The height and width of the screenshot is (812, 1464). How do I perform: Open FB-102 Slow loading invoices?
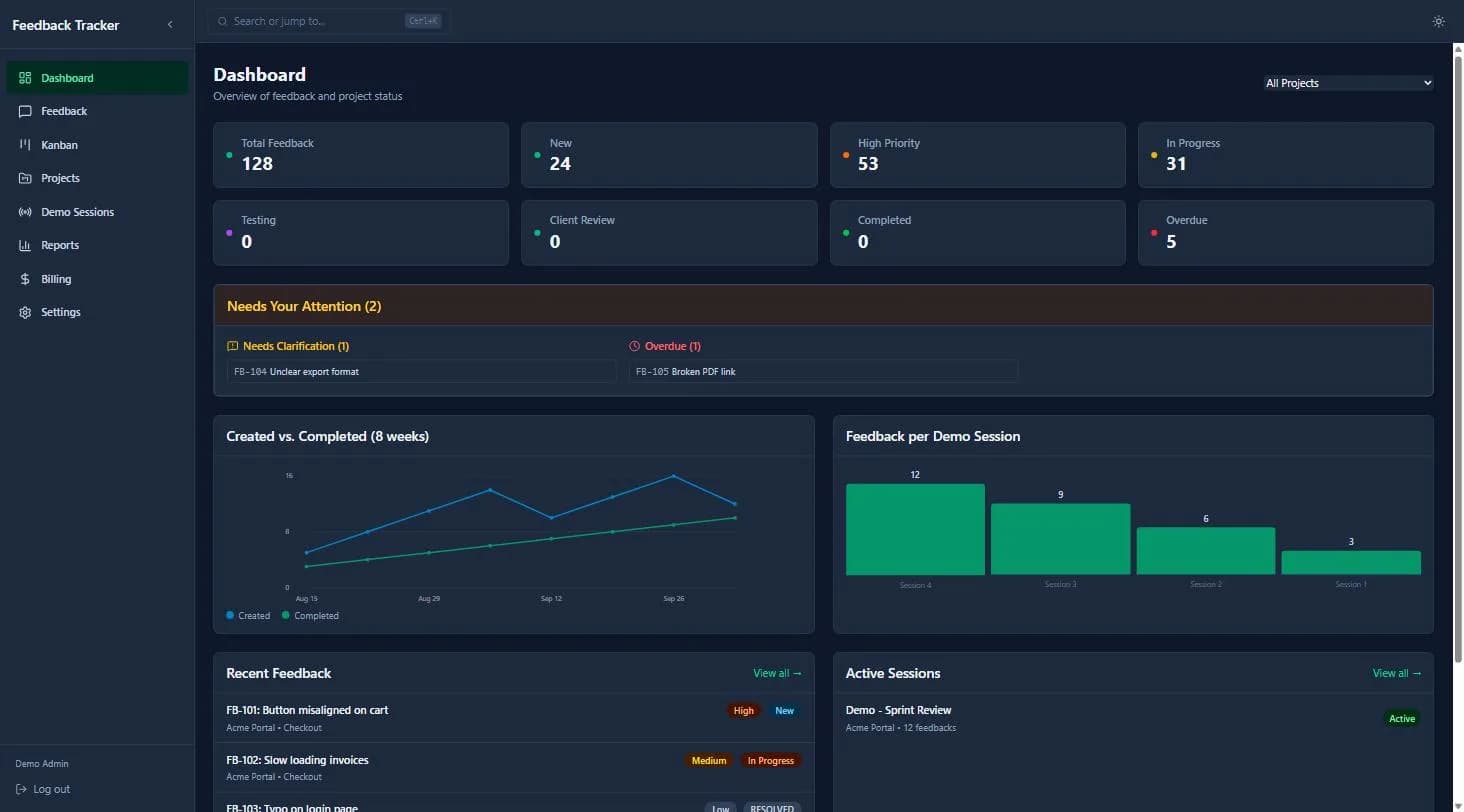(514, 768)
